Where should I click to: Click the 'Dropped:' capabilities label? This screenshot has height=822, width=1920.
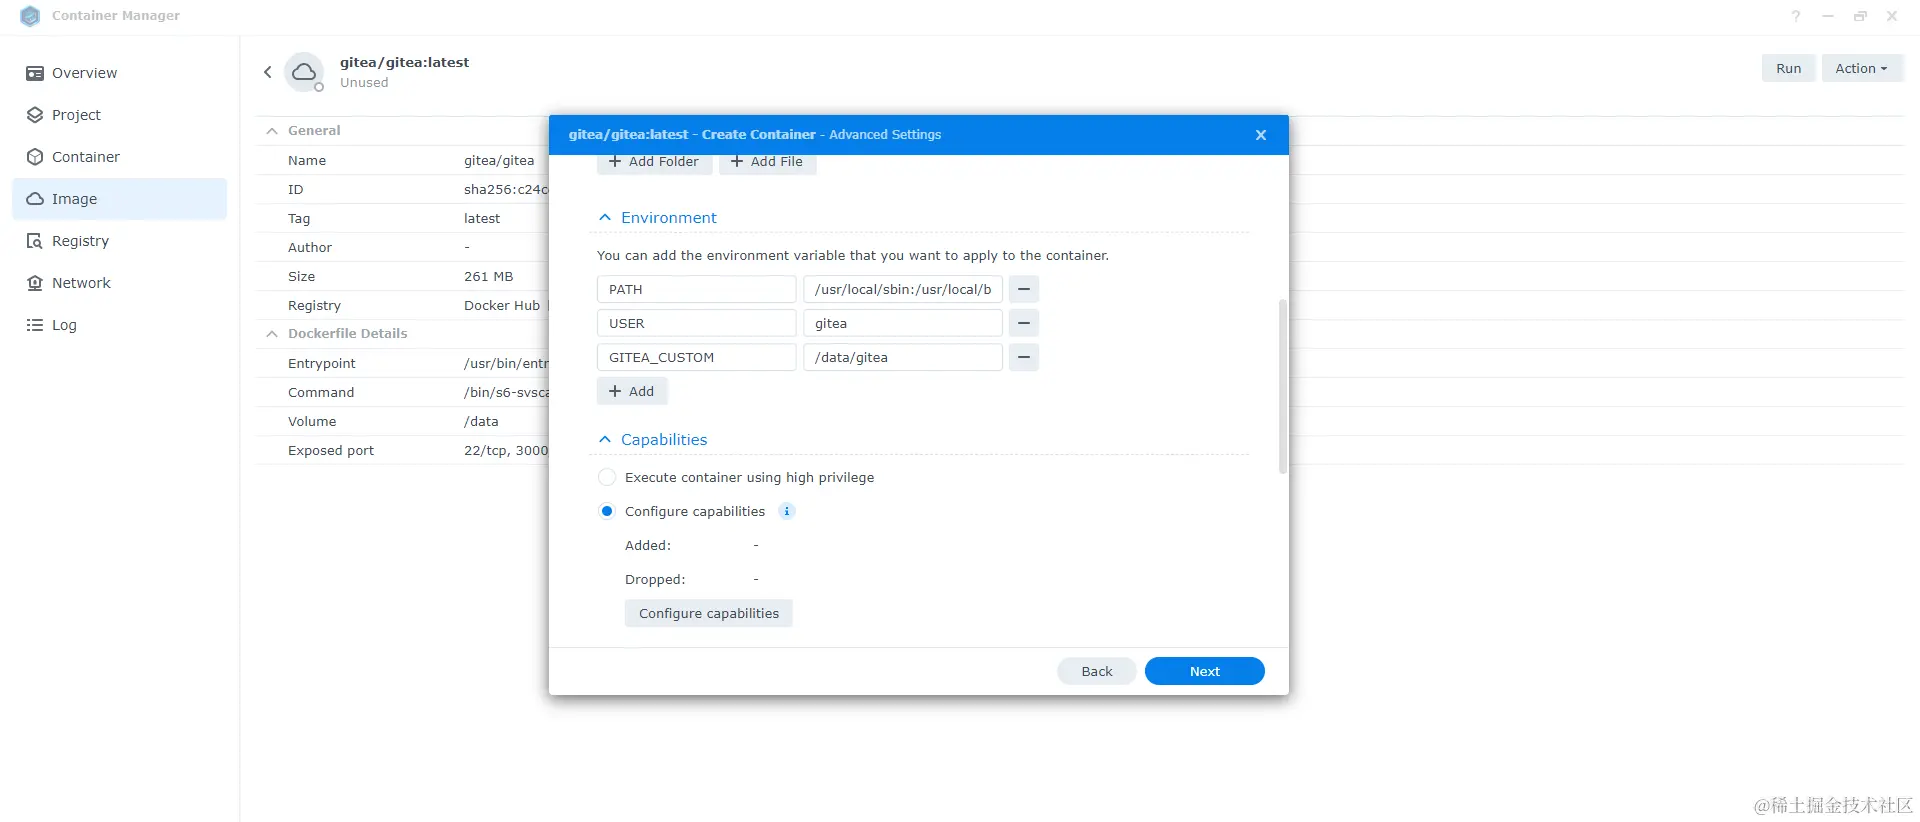(x=655, y=579)
